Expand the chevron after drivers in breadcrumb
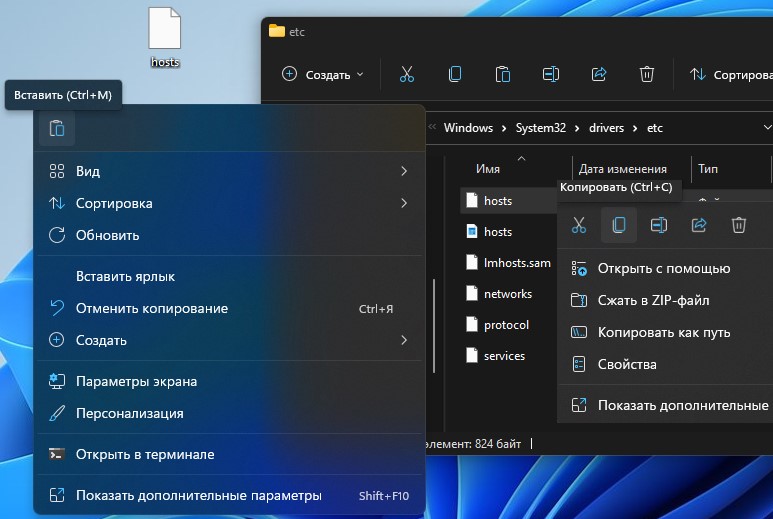The height and width of the screenshot is (519, 773). click(x=635, y=128)
